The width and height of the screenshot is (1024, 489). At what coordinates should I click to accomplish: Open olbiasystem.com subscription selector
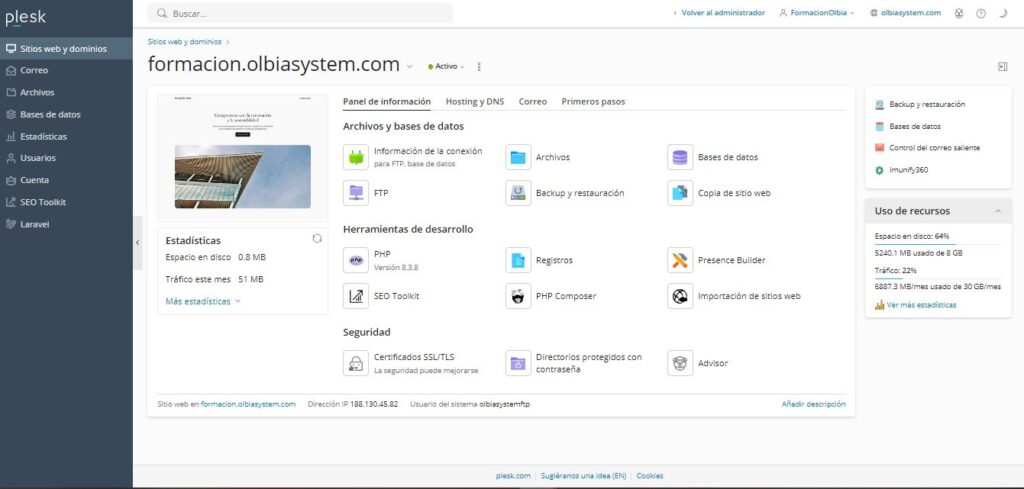point(906,13)
